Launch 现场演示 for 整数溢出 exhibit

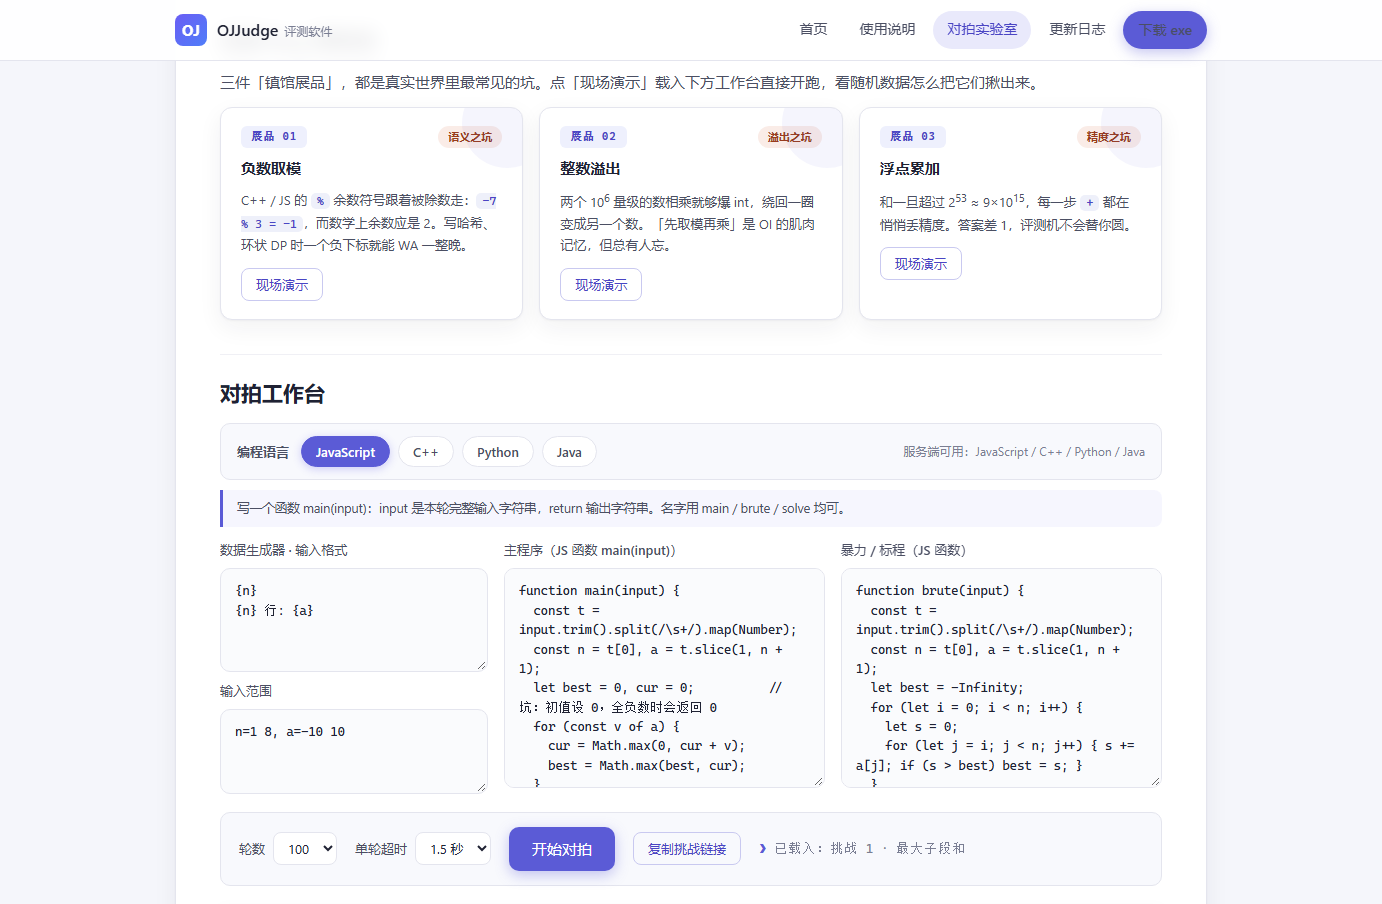pos(601,285)
